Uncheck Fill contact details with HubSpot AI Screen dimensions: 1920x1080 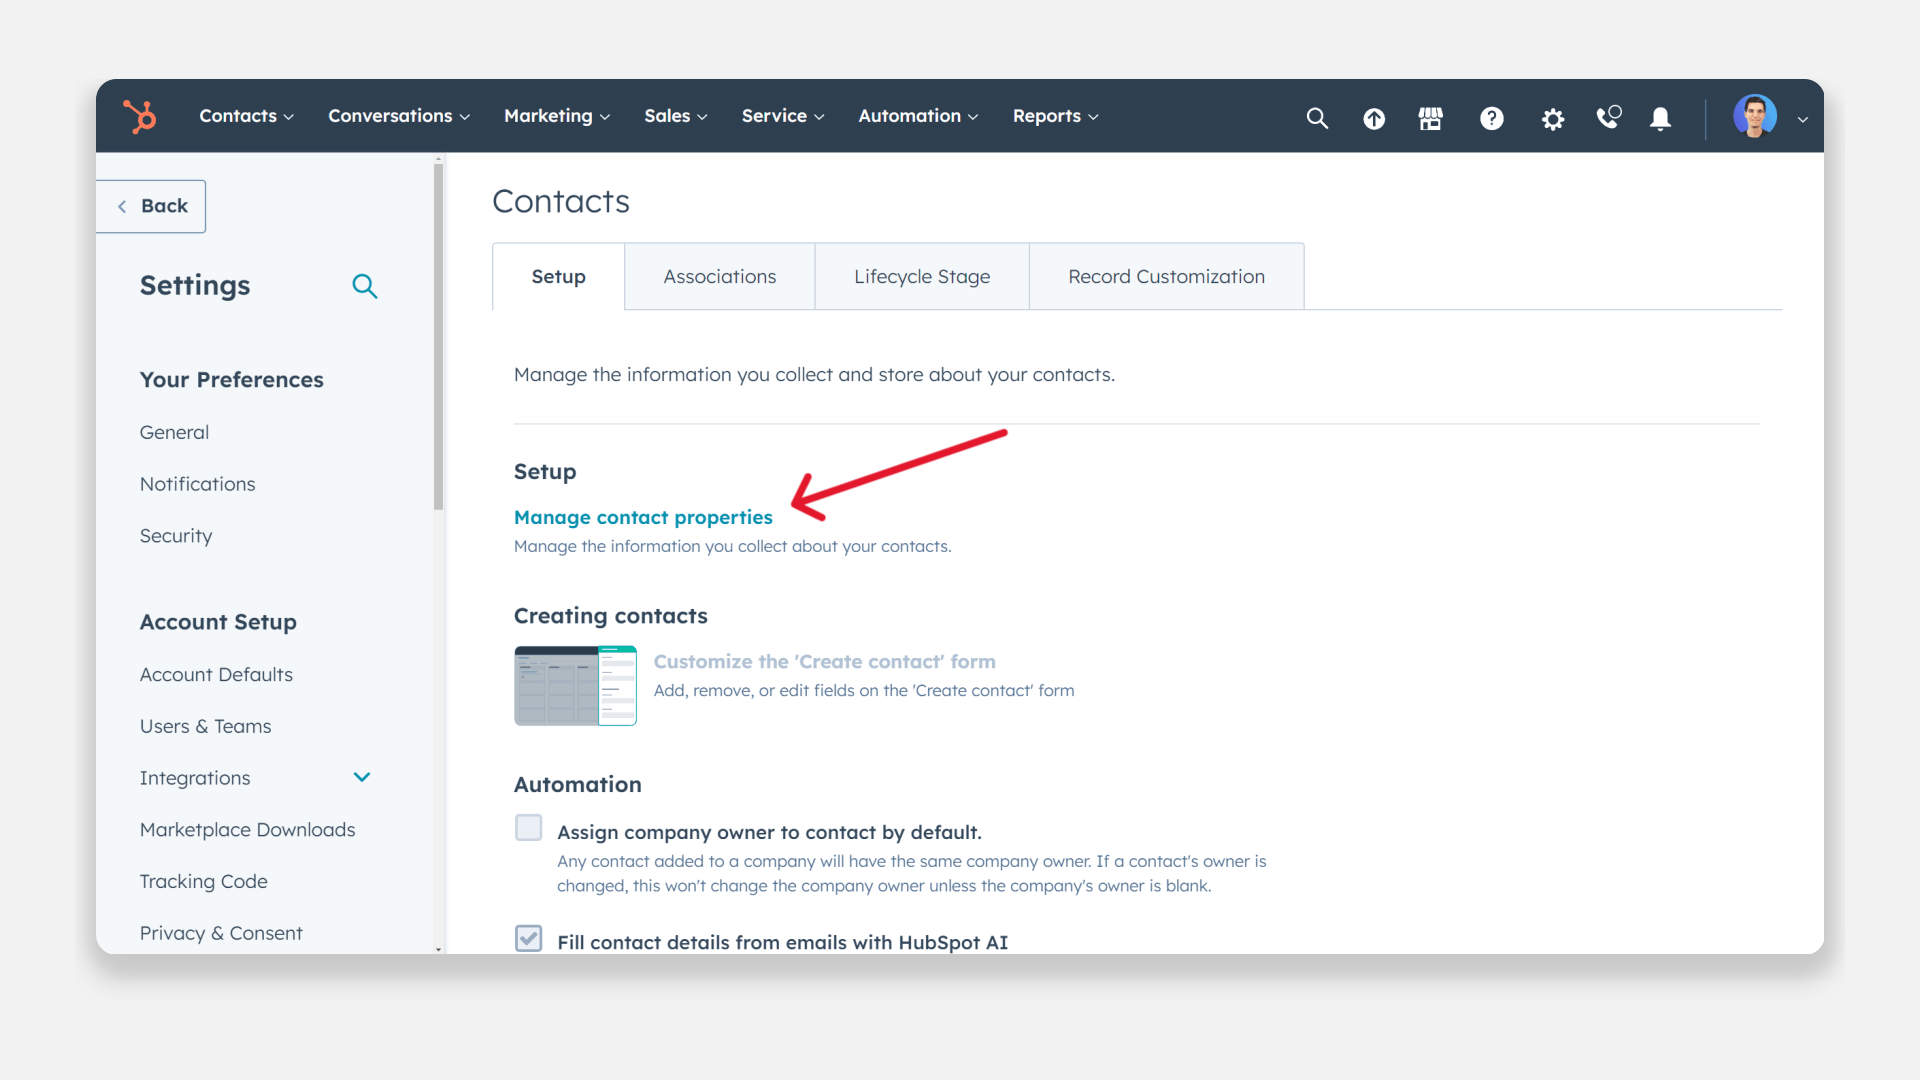(528, 938)
